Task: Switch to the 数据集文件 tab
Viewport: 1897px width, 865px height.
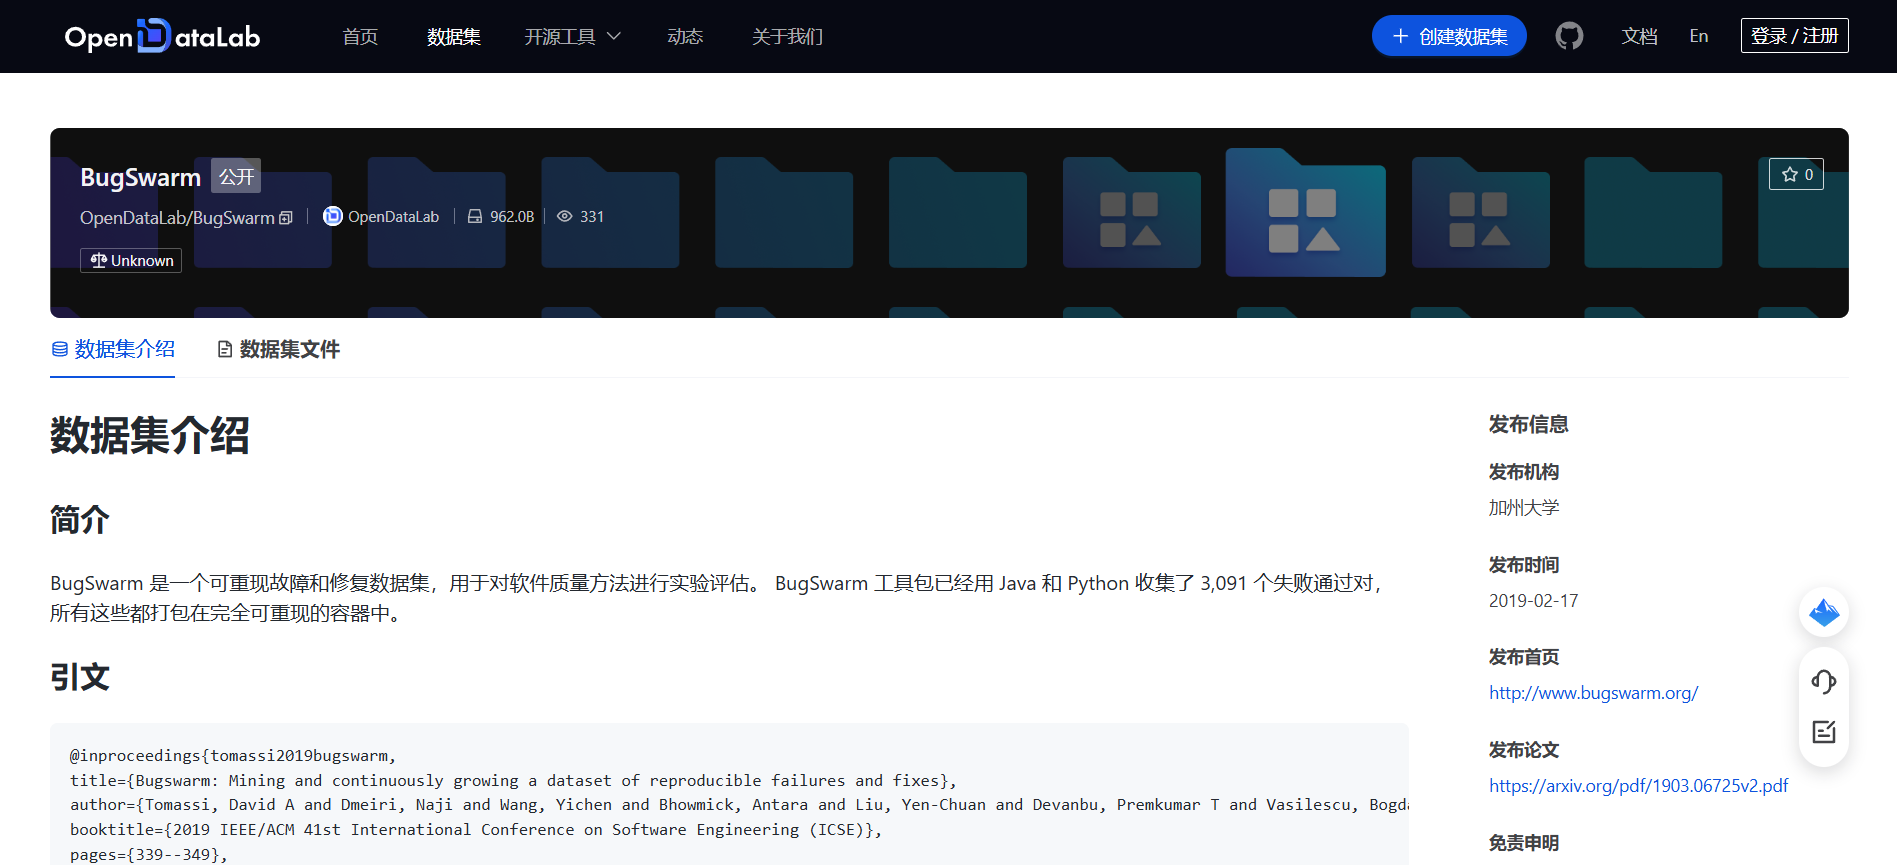Action: click(x=279, y=349)
